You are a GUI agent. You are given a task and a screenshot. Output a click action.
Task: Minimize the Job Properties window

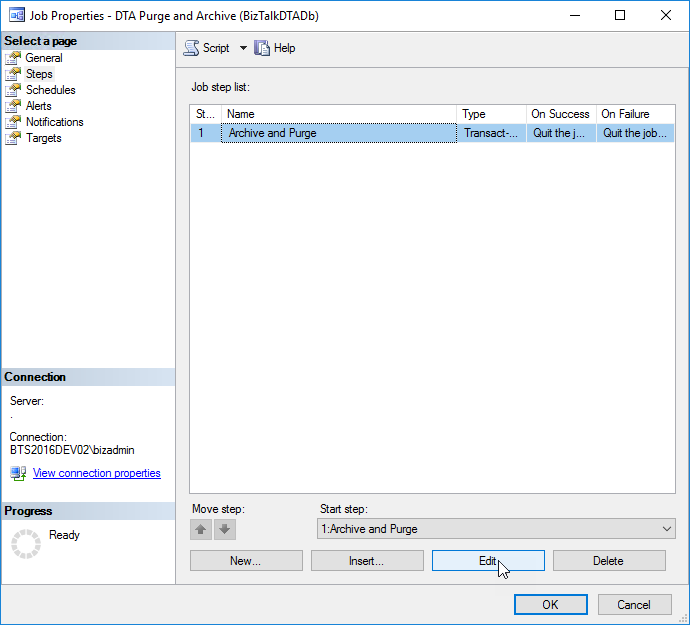[x=575, y=15]
